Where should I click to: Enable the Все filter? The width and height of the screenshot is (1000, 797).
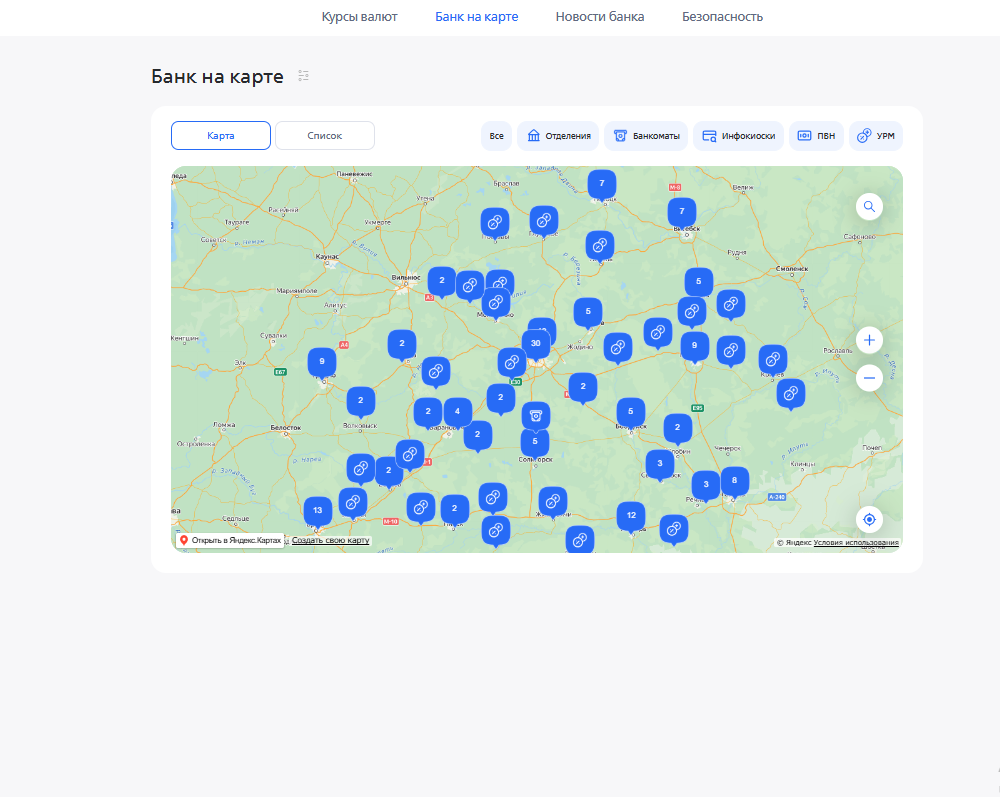pyautogui.click(x=496, y=136)
